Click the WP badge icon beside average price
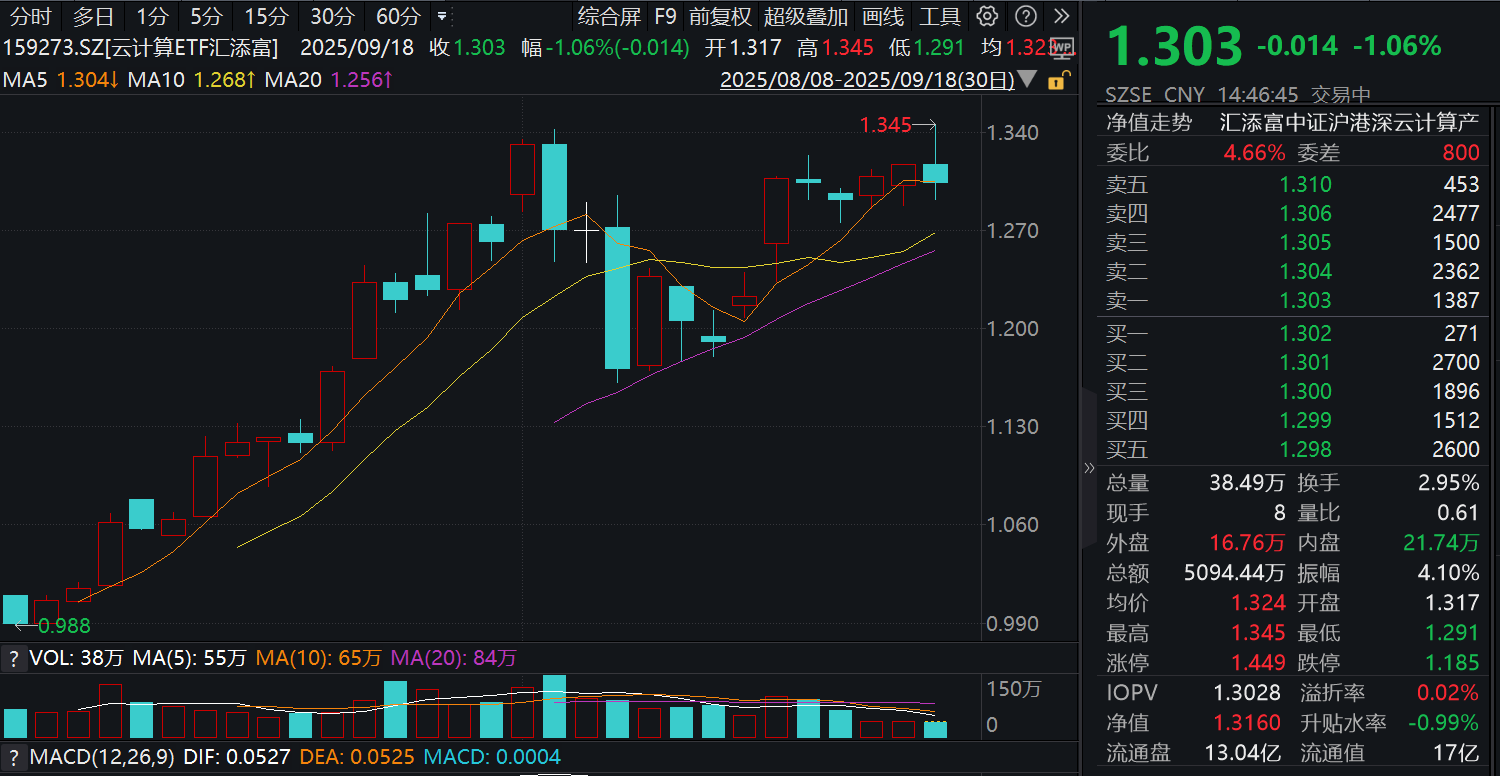This screenshot has height=776, width=1500. [x=1061, y=48]
